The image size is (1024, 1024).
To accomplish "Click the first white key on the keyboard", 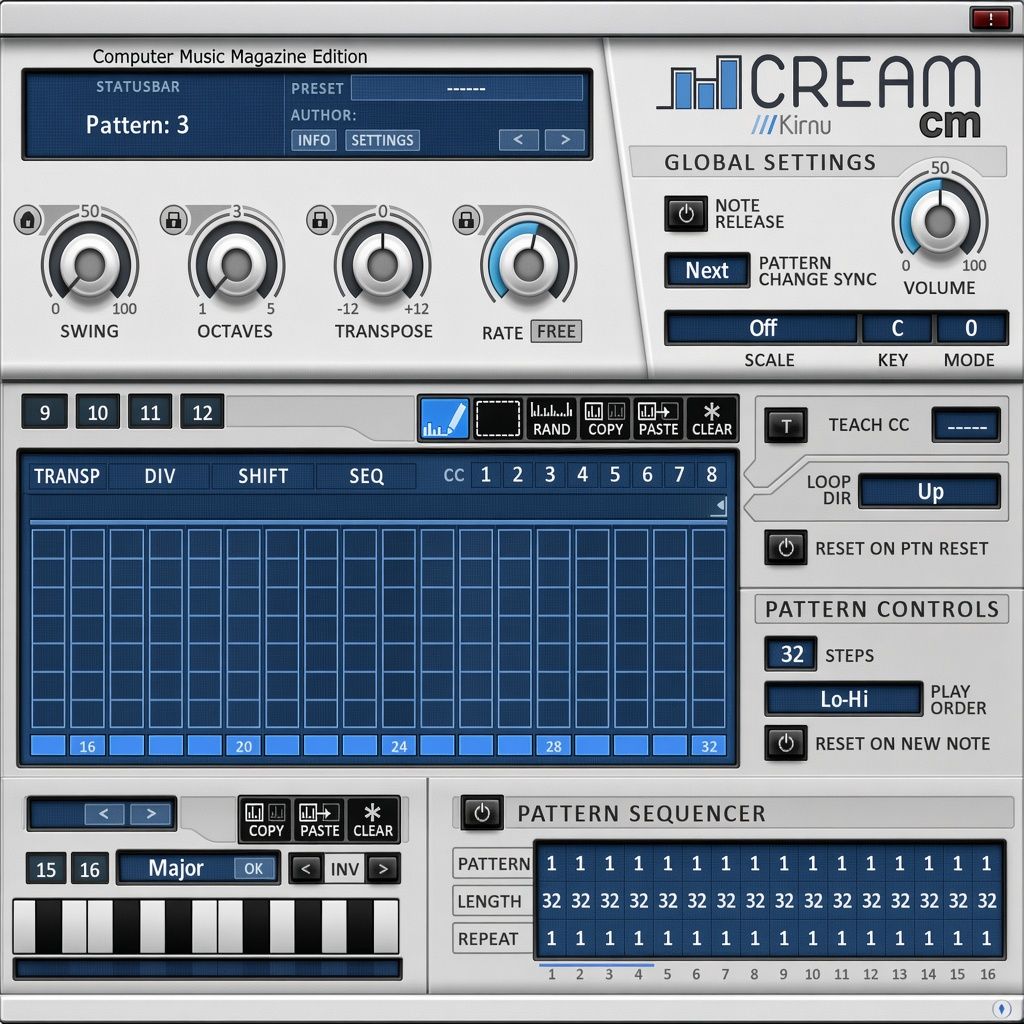I will pos(24,926).
